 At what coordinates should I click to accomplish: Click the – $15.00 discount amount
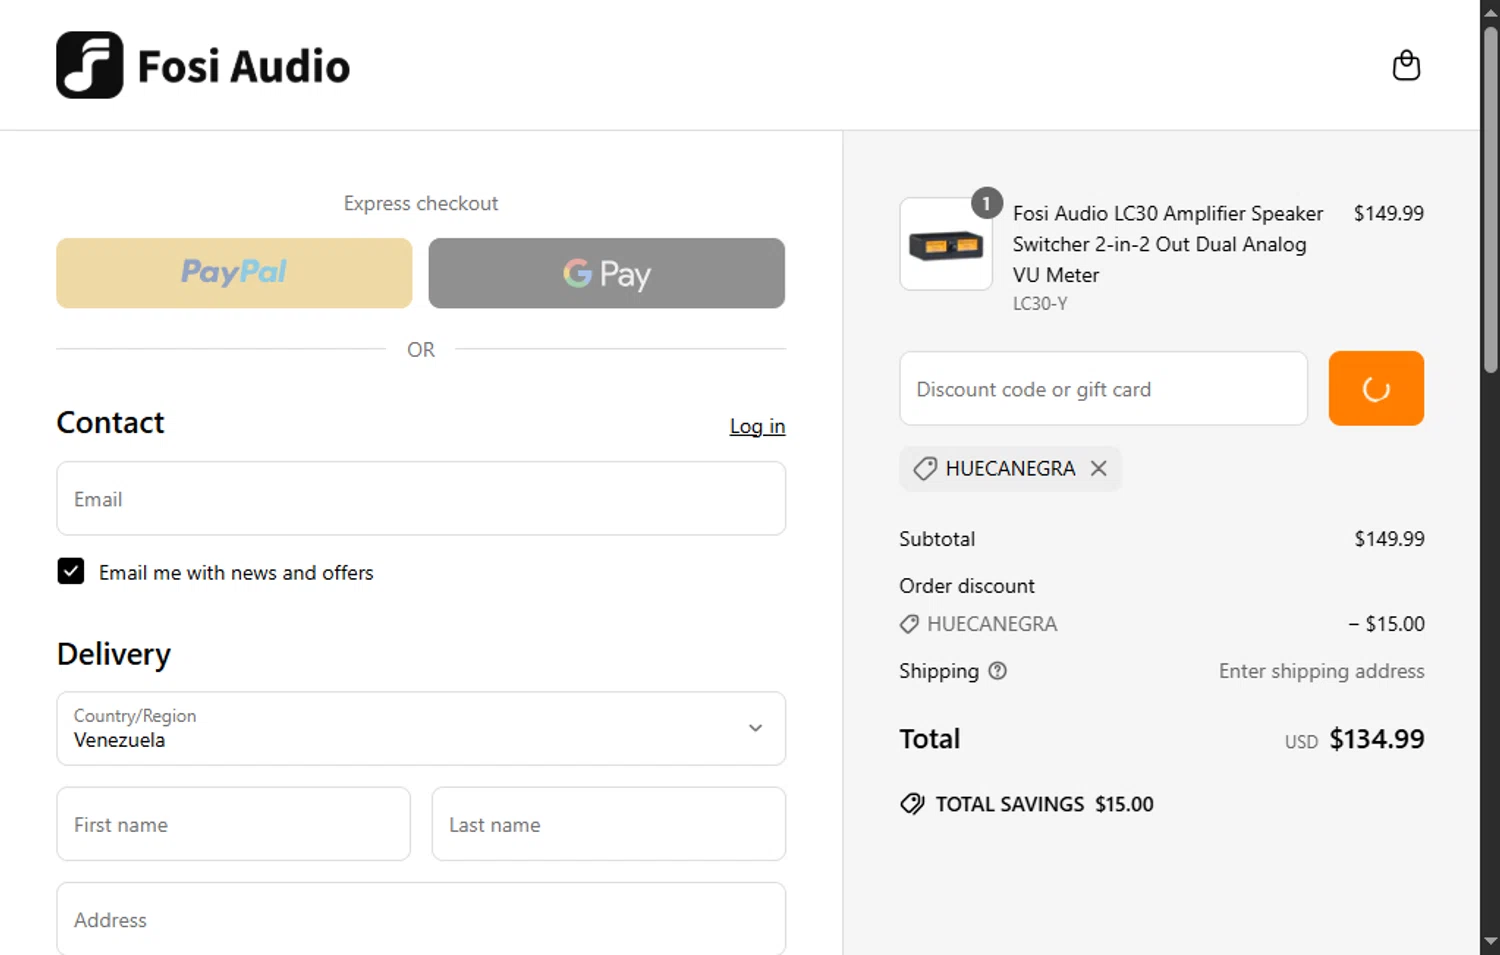[1386, 624]
